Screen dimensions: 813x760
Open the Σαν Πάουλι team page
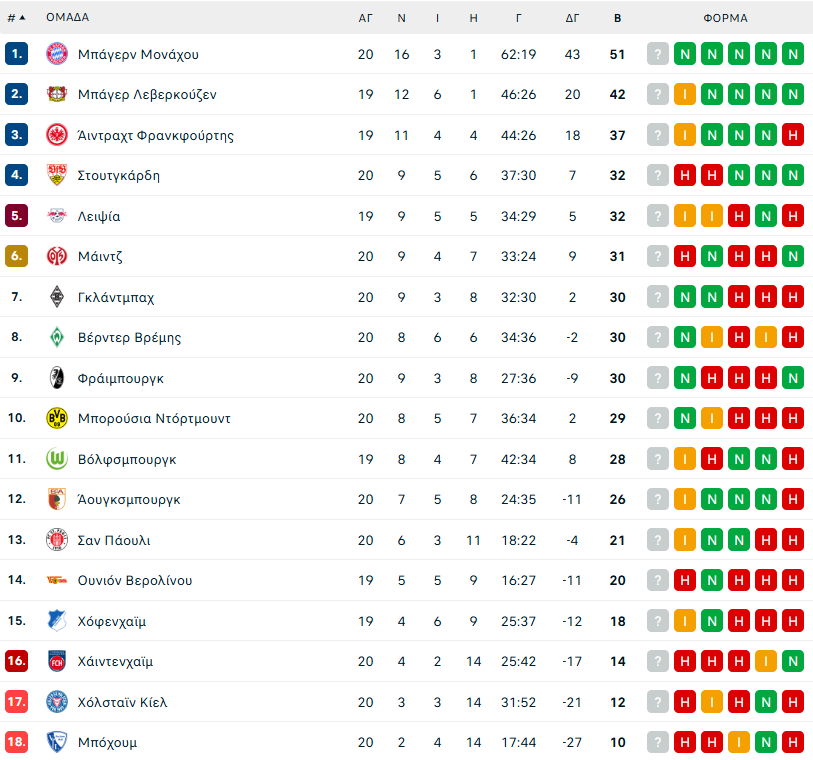coord(114,540)
